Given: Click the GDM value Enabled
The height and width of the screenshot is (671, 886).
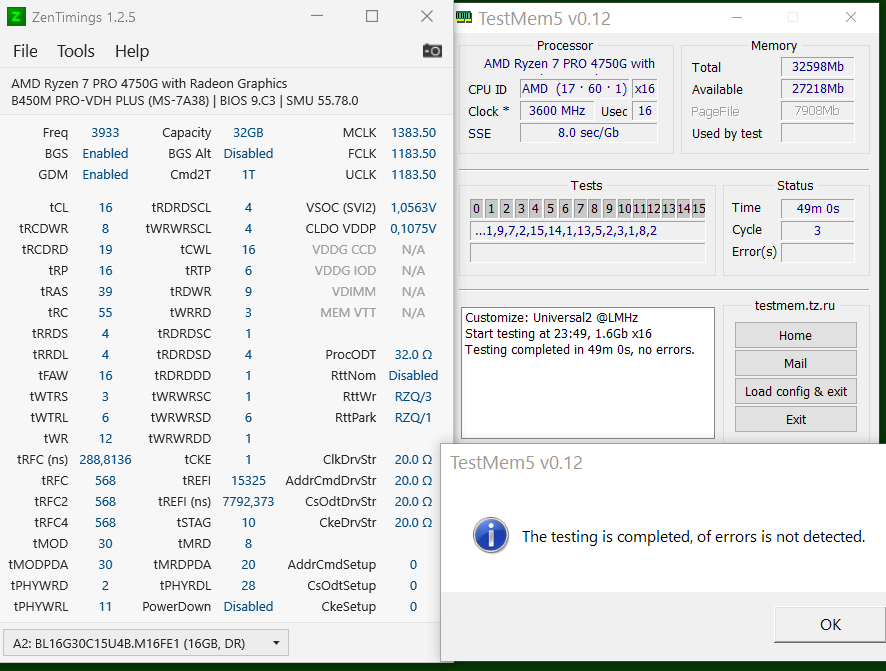Looking at the screenshot, I should [105, 175].
